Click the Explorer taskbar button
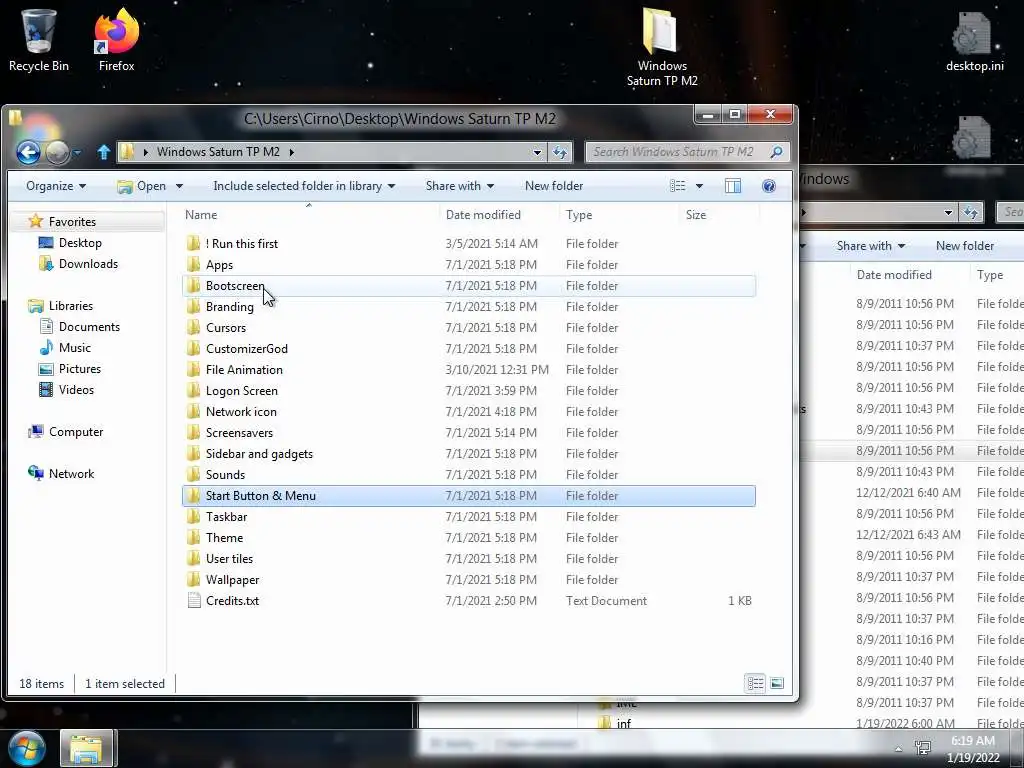The width and height of the screenshot is (1024, 768). click(88, 748)
